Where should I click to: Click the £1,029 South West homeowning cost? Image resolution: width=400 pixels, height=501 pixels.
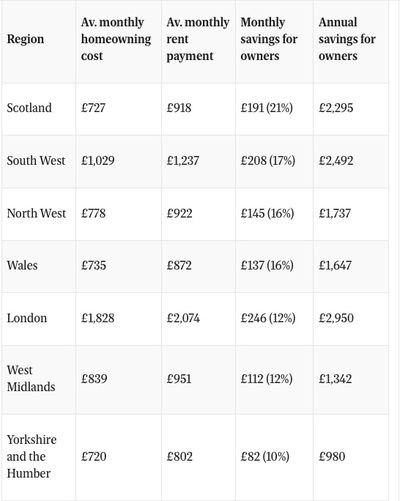point(98,161)
